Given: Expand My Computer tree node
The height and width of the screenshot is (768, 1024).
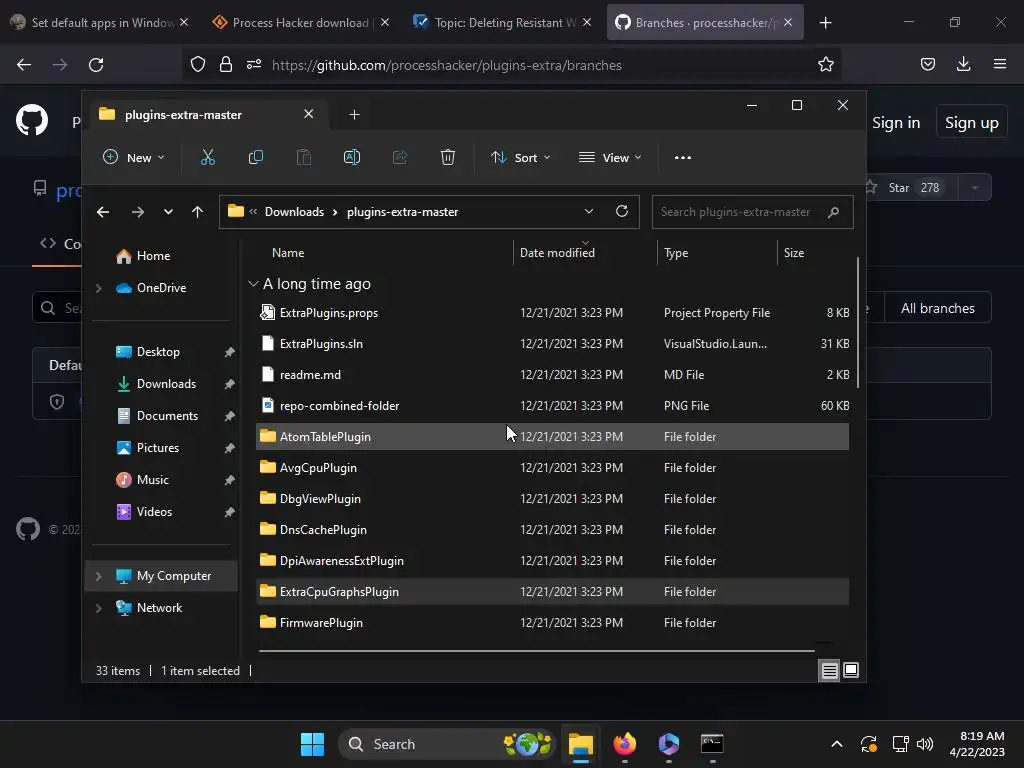Looking at the screenshot, I should coord(99,576).
